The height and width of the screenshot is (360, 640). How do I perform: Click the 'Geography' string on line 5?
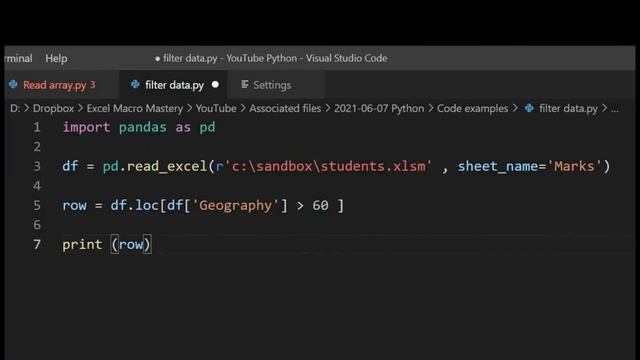coord(236,205)
